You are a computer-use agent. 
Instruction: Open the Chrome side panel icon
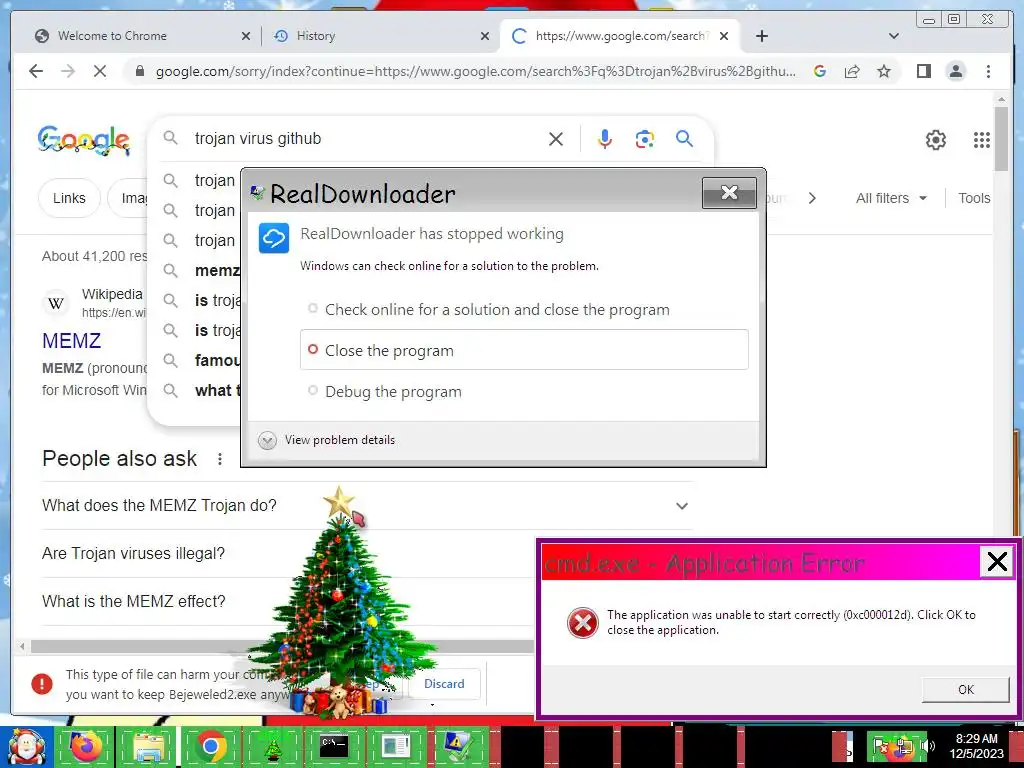pos(923,71)
